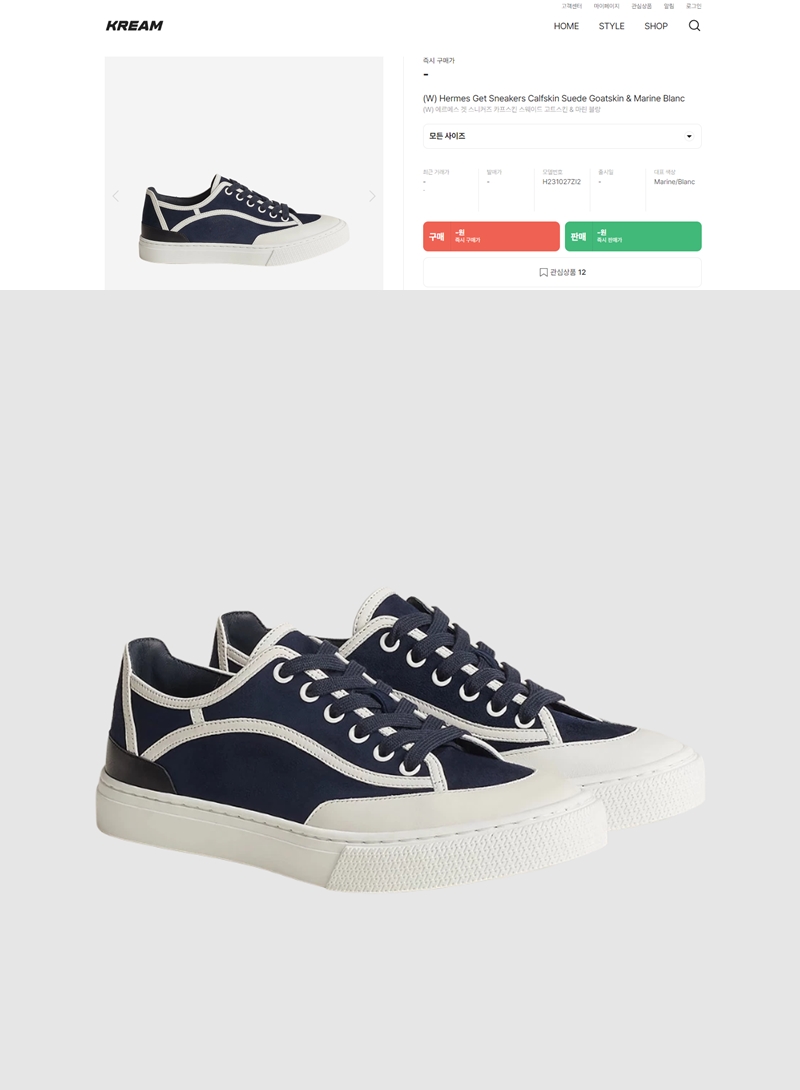Image resolution: width=800 pixels, height=1090 pixels.
Task: Expand the 모든 사이즈 dropdown arrow
Action: pyautogui.click(x=689, y=136)
